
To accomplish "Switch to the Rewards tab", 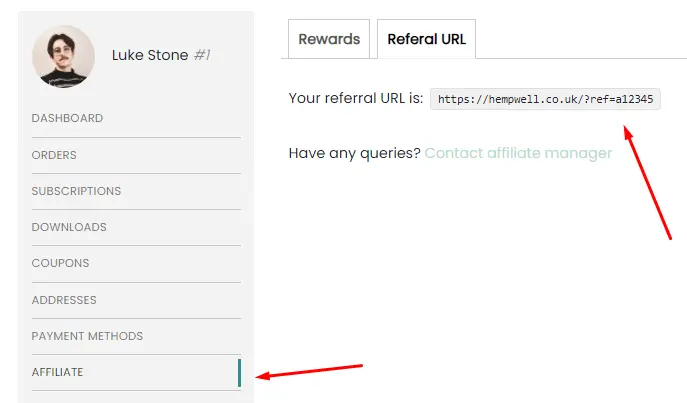I will [x=329, y=39].
